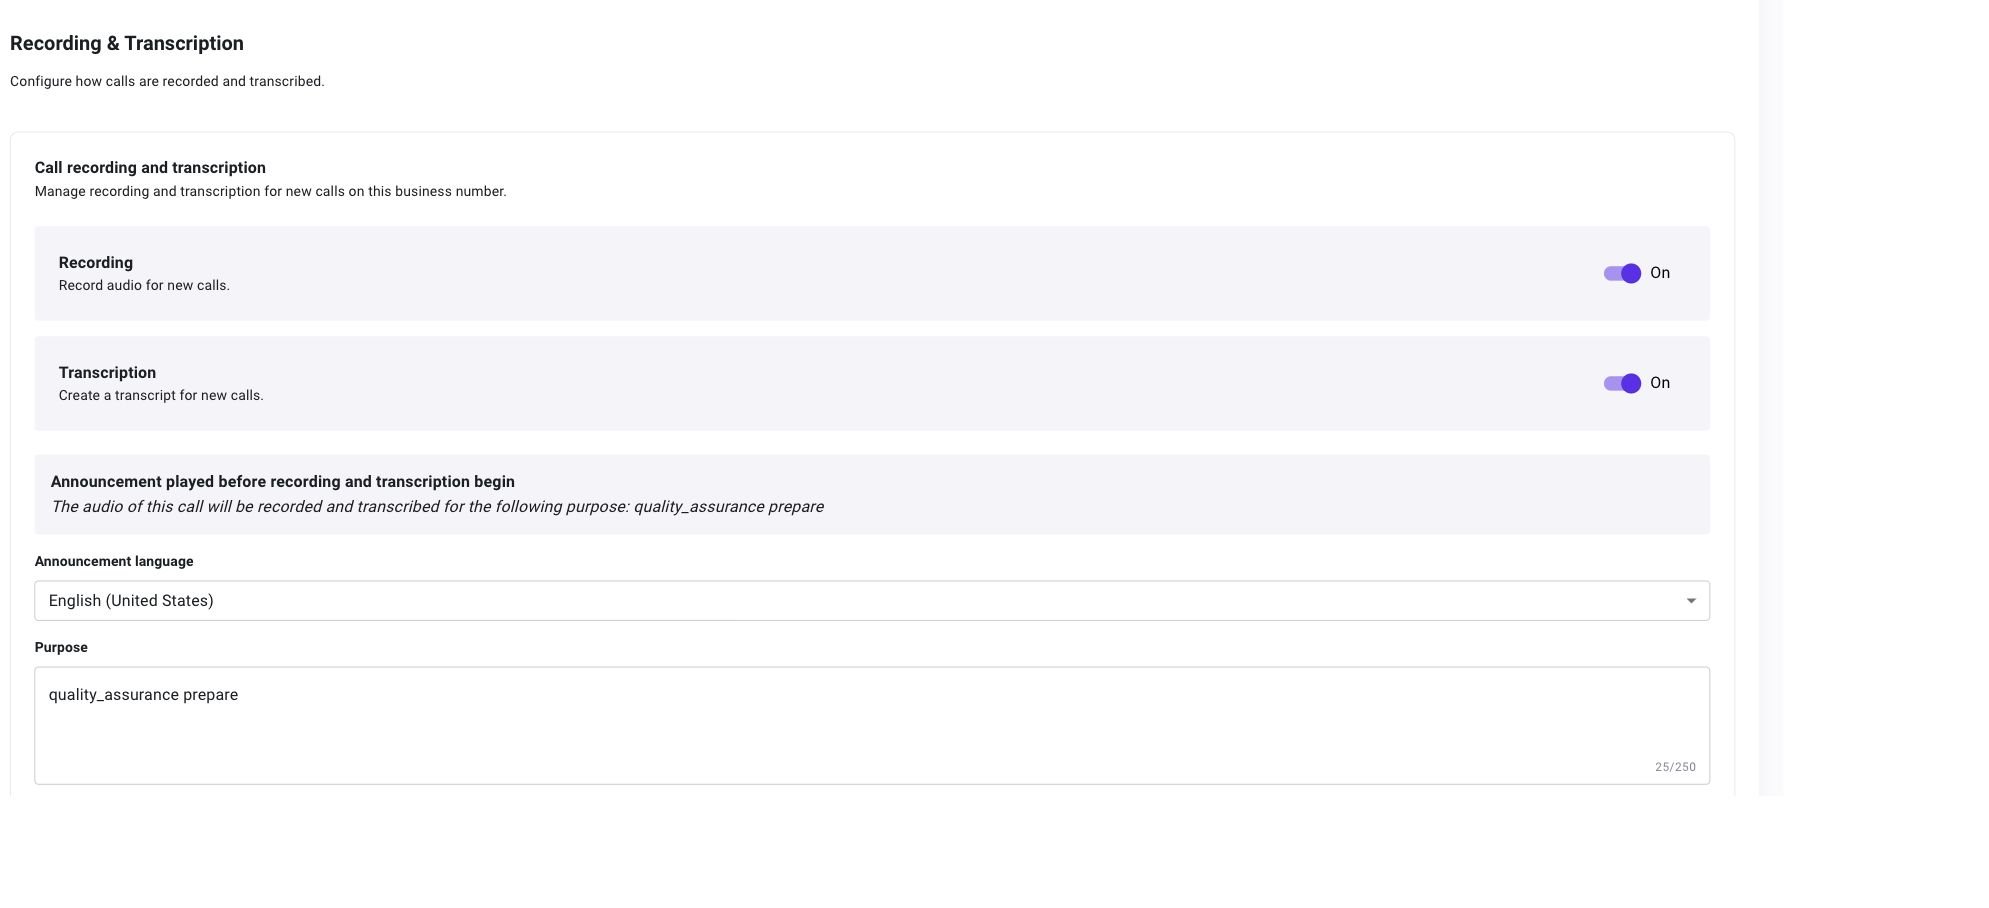Click the dropdown arrow next to English (United States)
1989x908 pixels.
point(1691,601)
